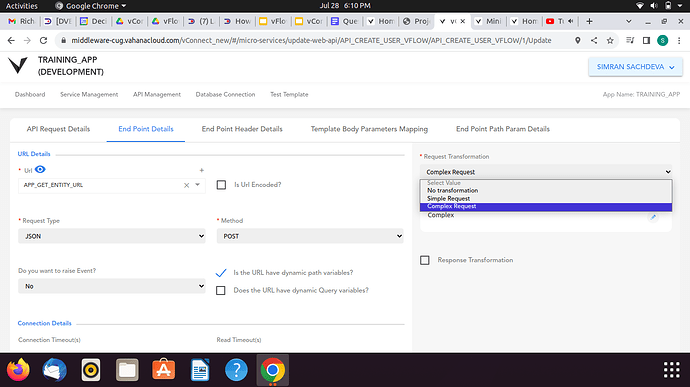Close the active browser tab

click(x=463, y=21)
